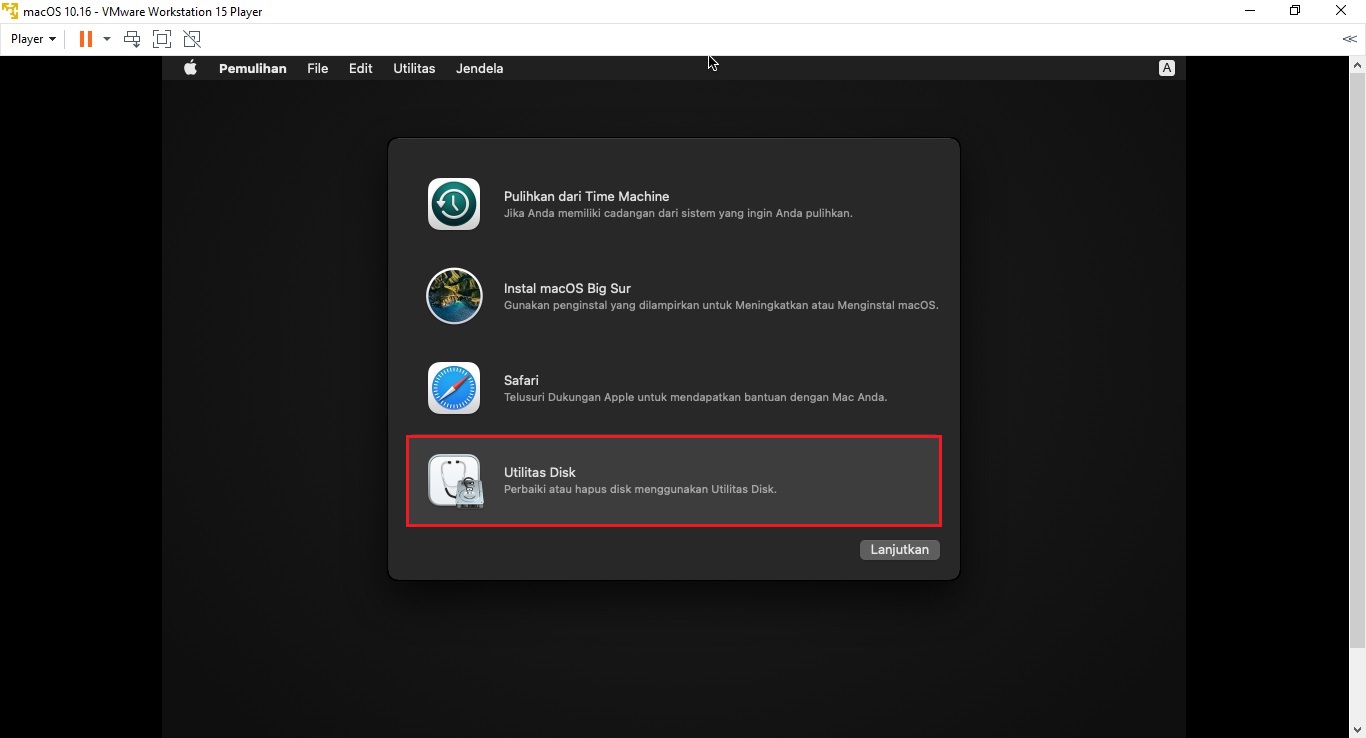Open the Edit menu
This screenshot has width=1366, height=738.
361,68
